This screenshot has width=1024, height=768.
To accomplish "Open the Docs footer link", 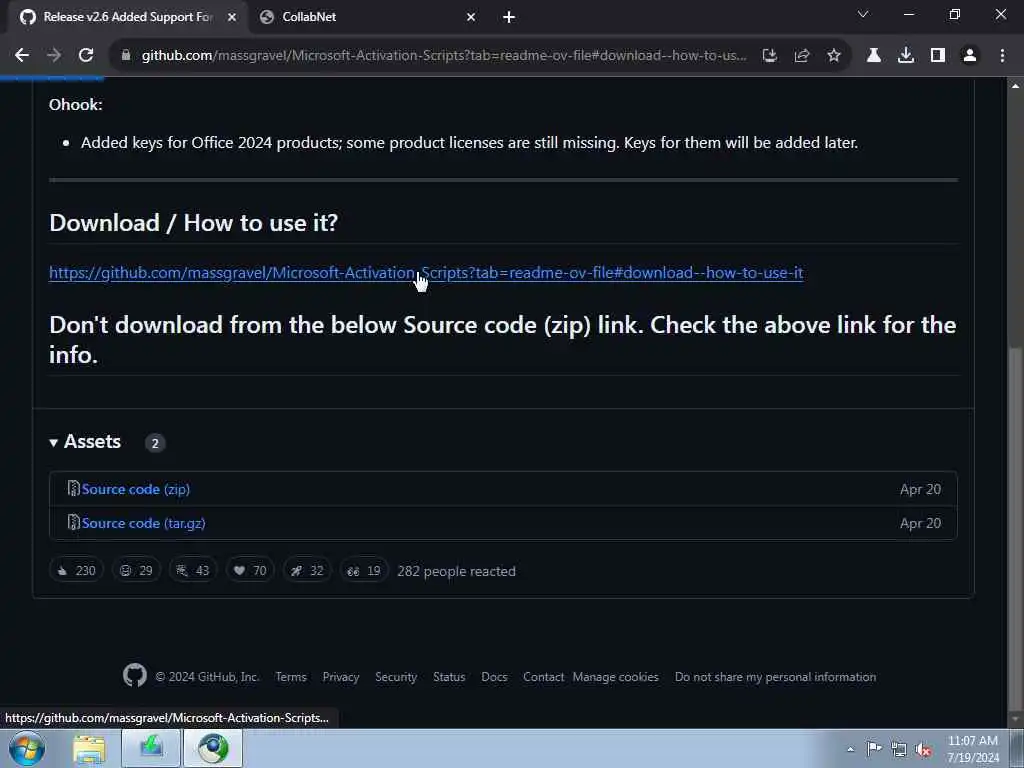I will point(494,677).
